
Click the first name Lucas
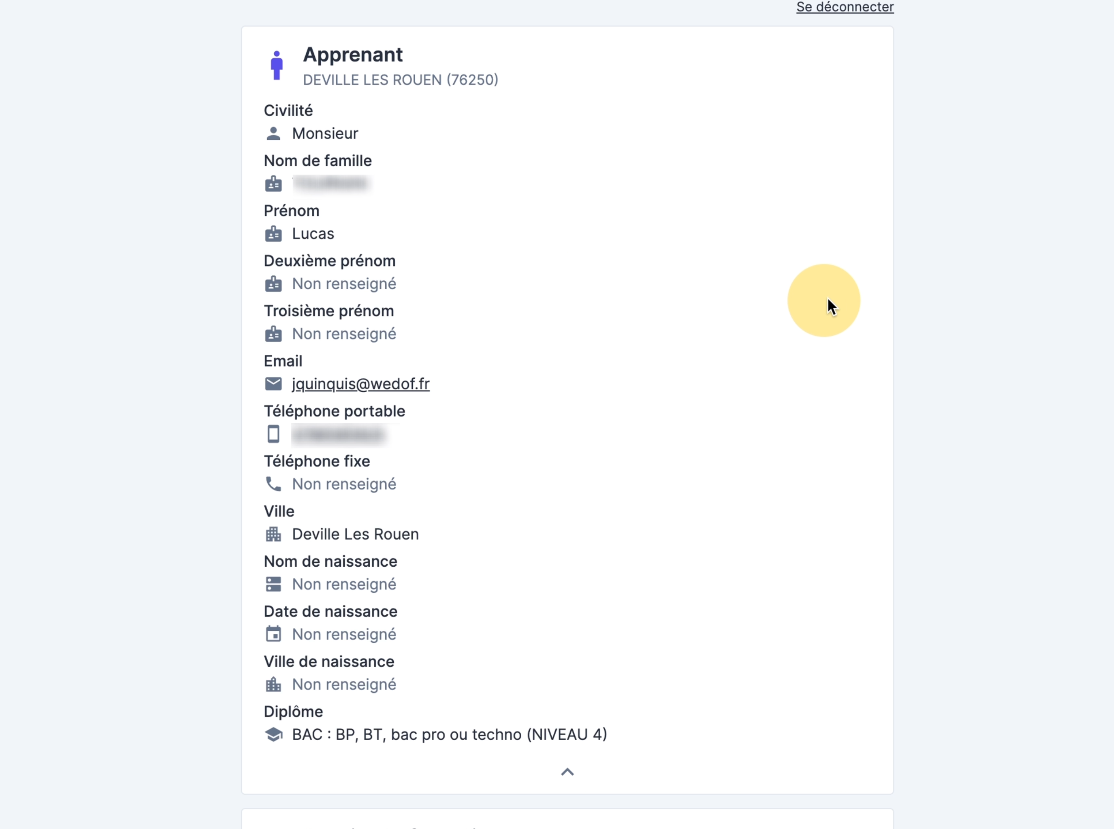point(313,234)
